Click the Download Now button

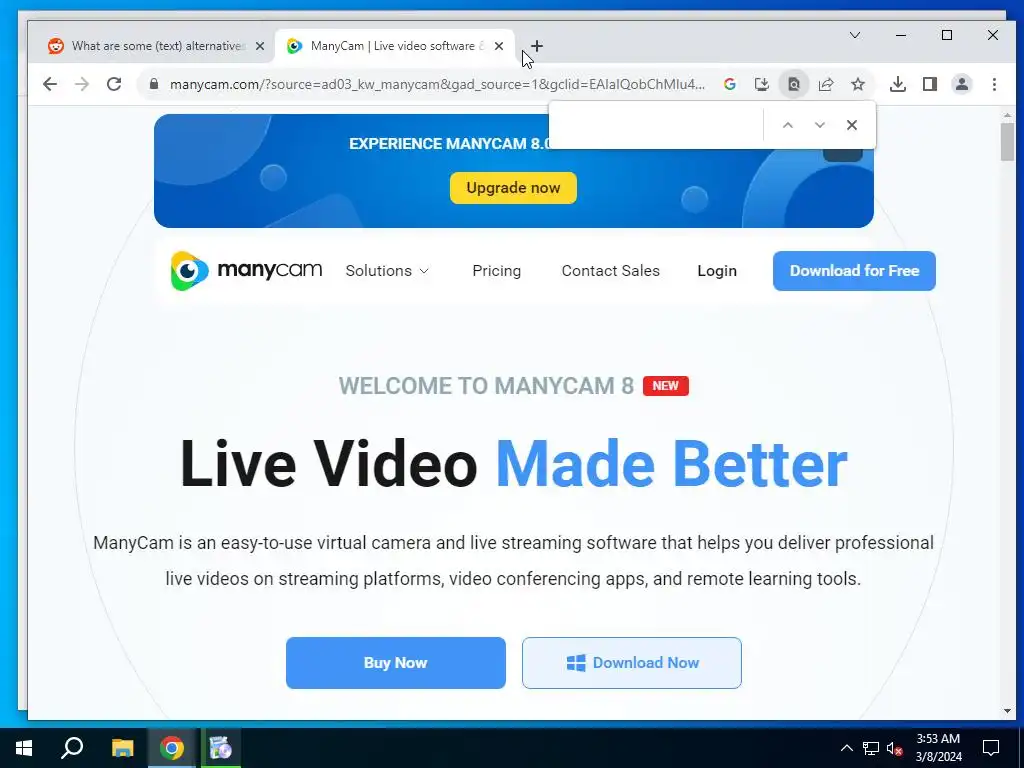[632, 663]
